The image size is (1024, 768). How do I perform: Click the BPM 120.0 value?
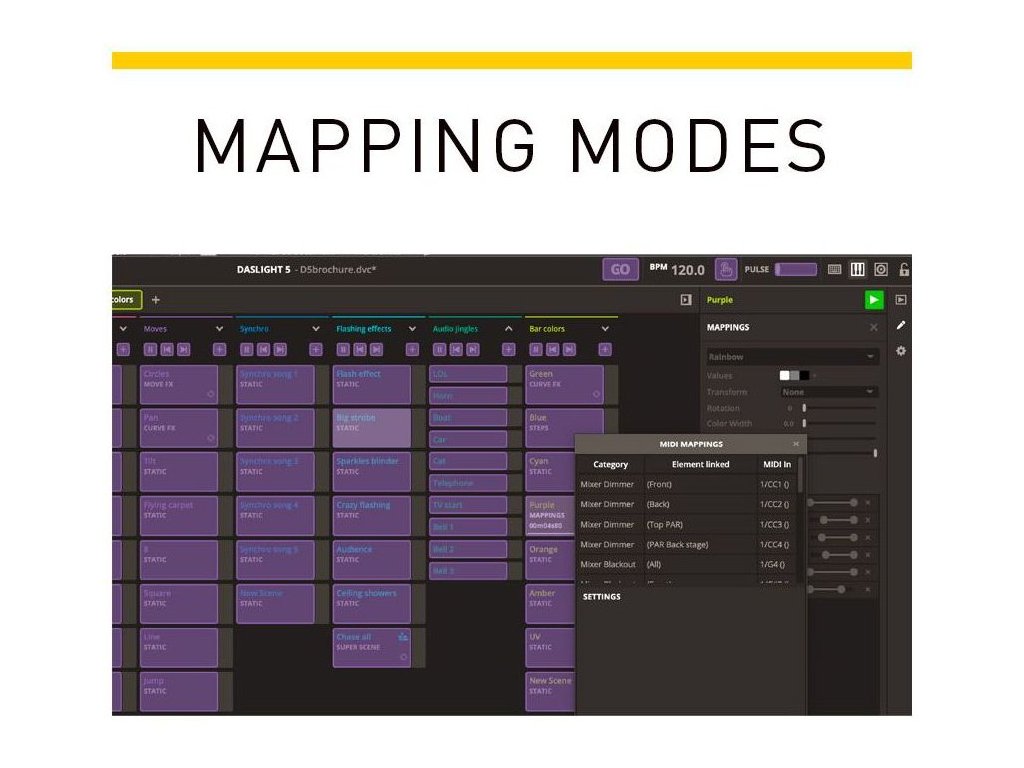(x=688, y=270)
